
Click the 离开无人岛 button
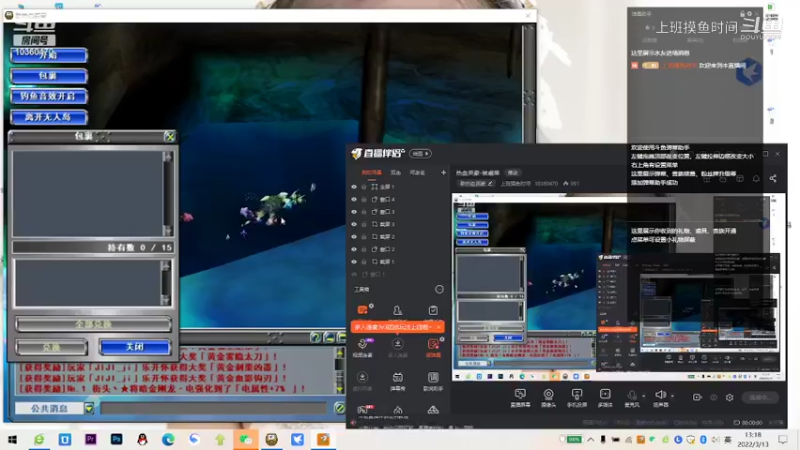(x=49, y=117)
